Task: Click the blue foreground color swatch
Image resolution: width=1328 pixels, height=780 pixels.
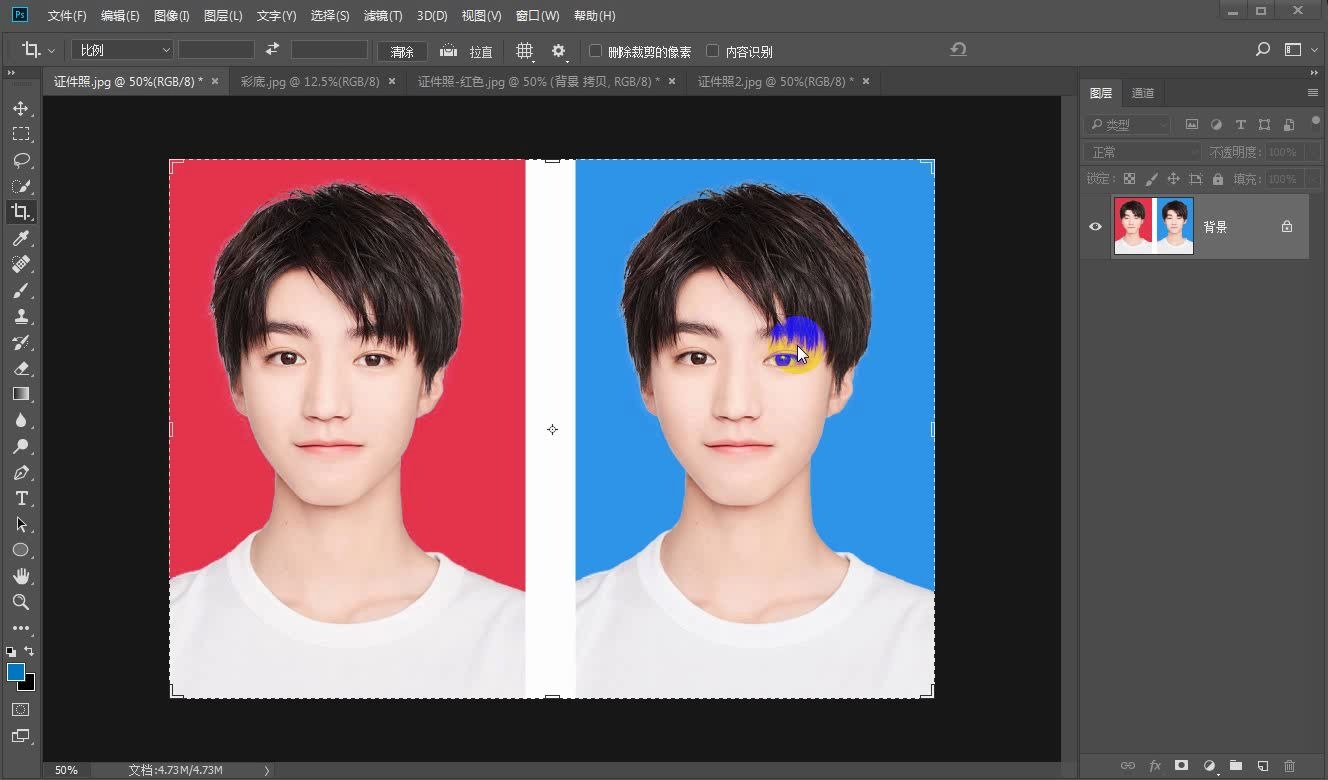Action: [x=16, y=672]
